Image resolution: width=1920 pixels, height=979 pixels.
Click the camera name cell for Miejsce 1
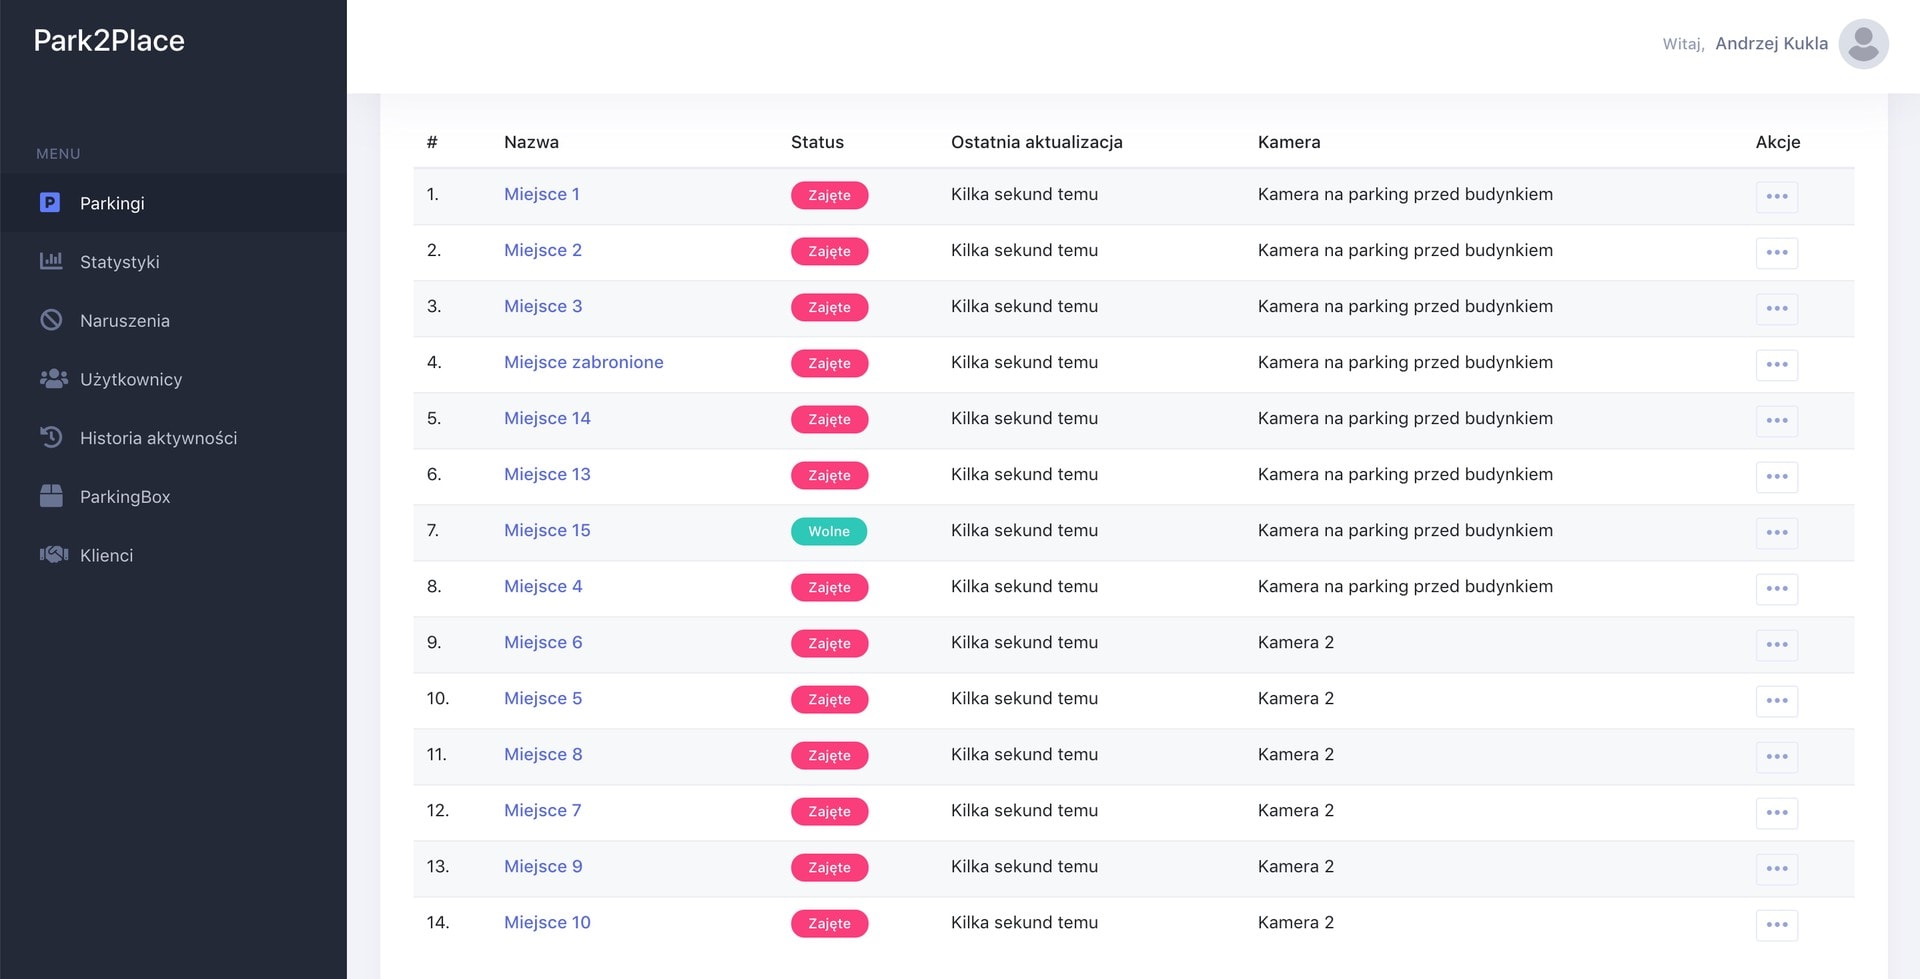tap(1405, 194)
